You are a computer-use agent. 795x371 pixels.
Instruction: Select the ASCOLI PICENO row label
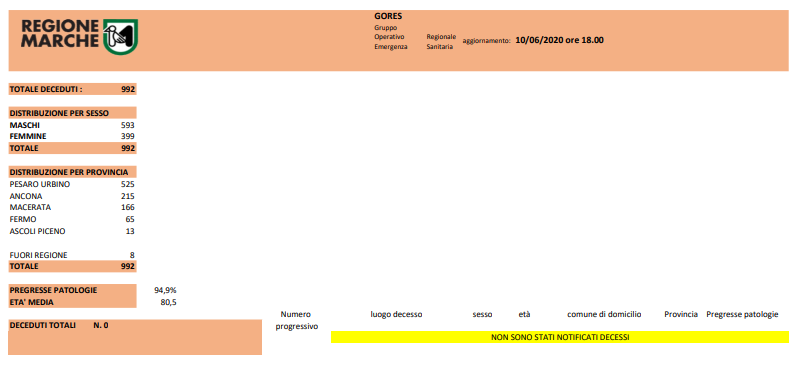point(38,231)
